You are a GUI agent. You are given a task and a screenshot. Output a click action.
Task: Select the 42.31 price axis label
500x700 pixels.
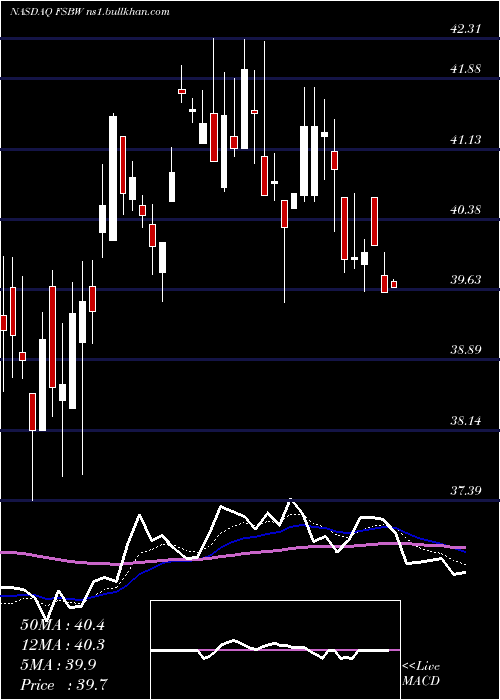(x=465, y=29)
